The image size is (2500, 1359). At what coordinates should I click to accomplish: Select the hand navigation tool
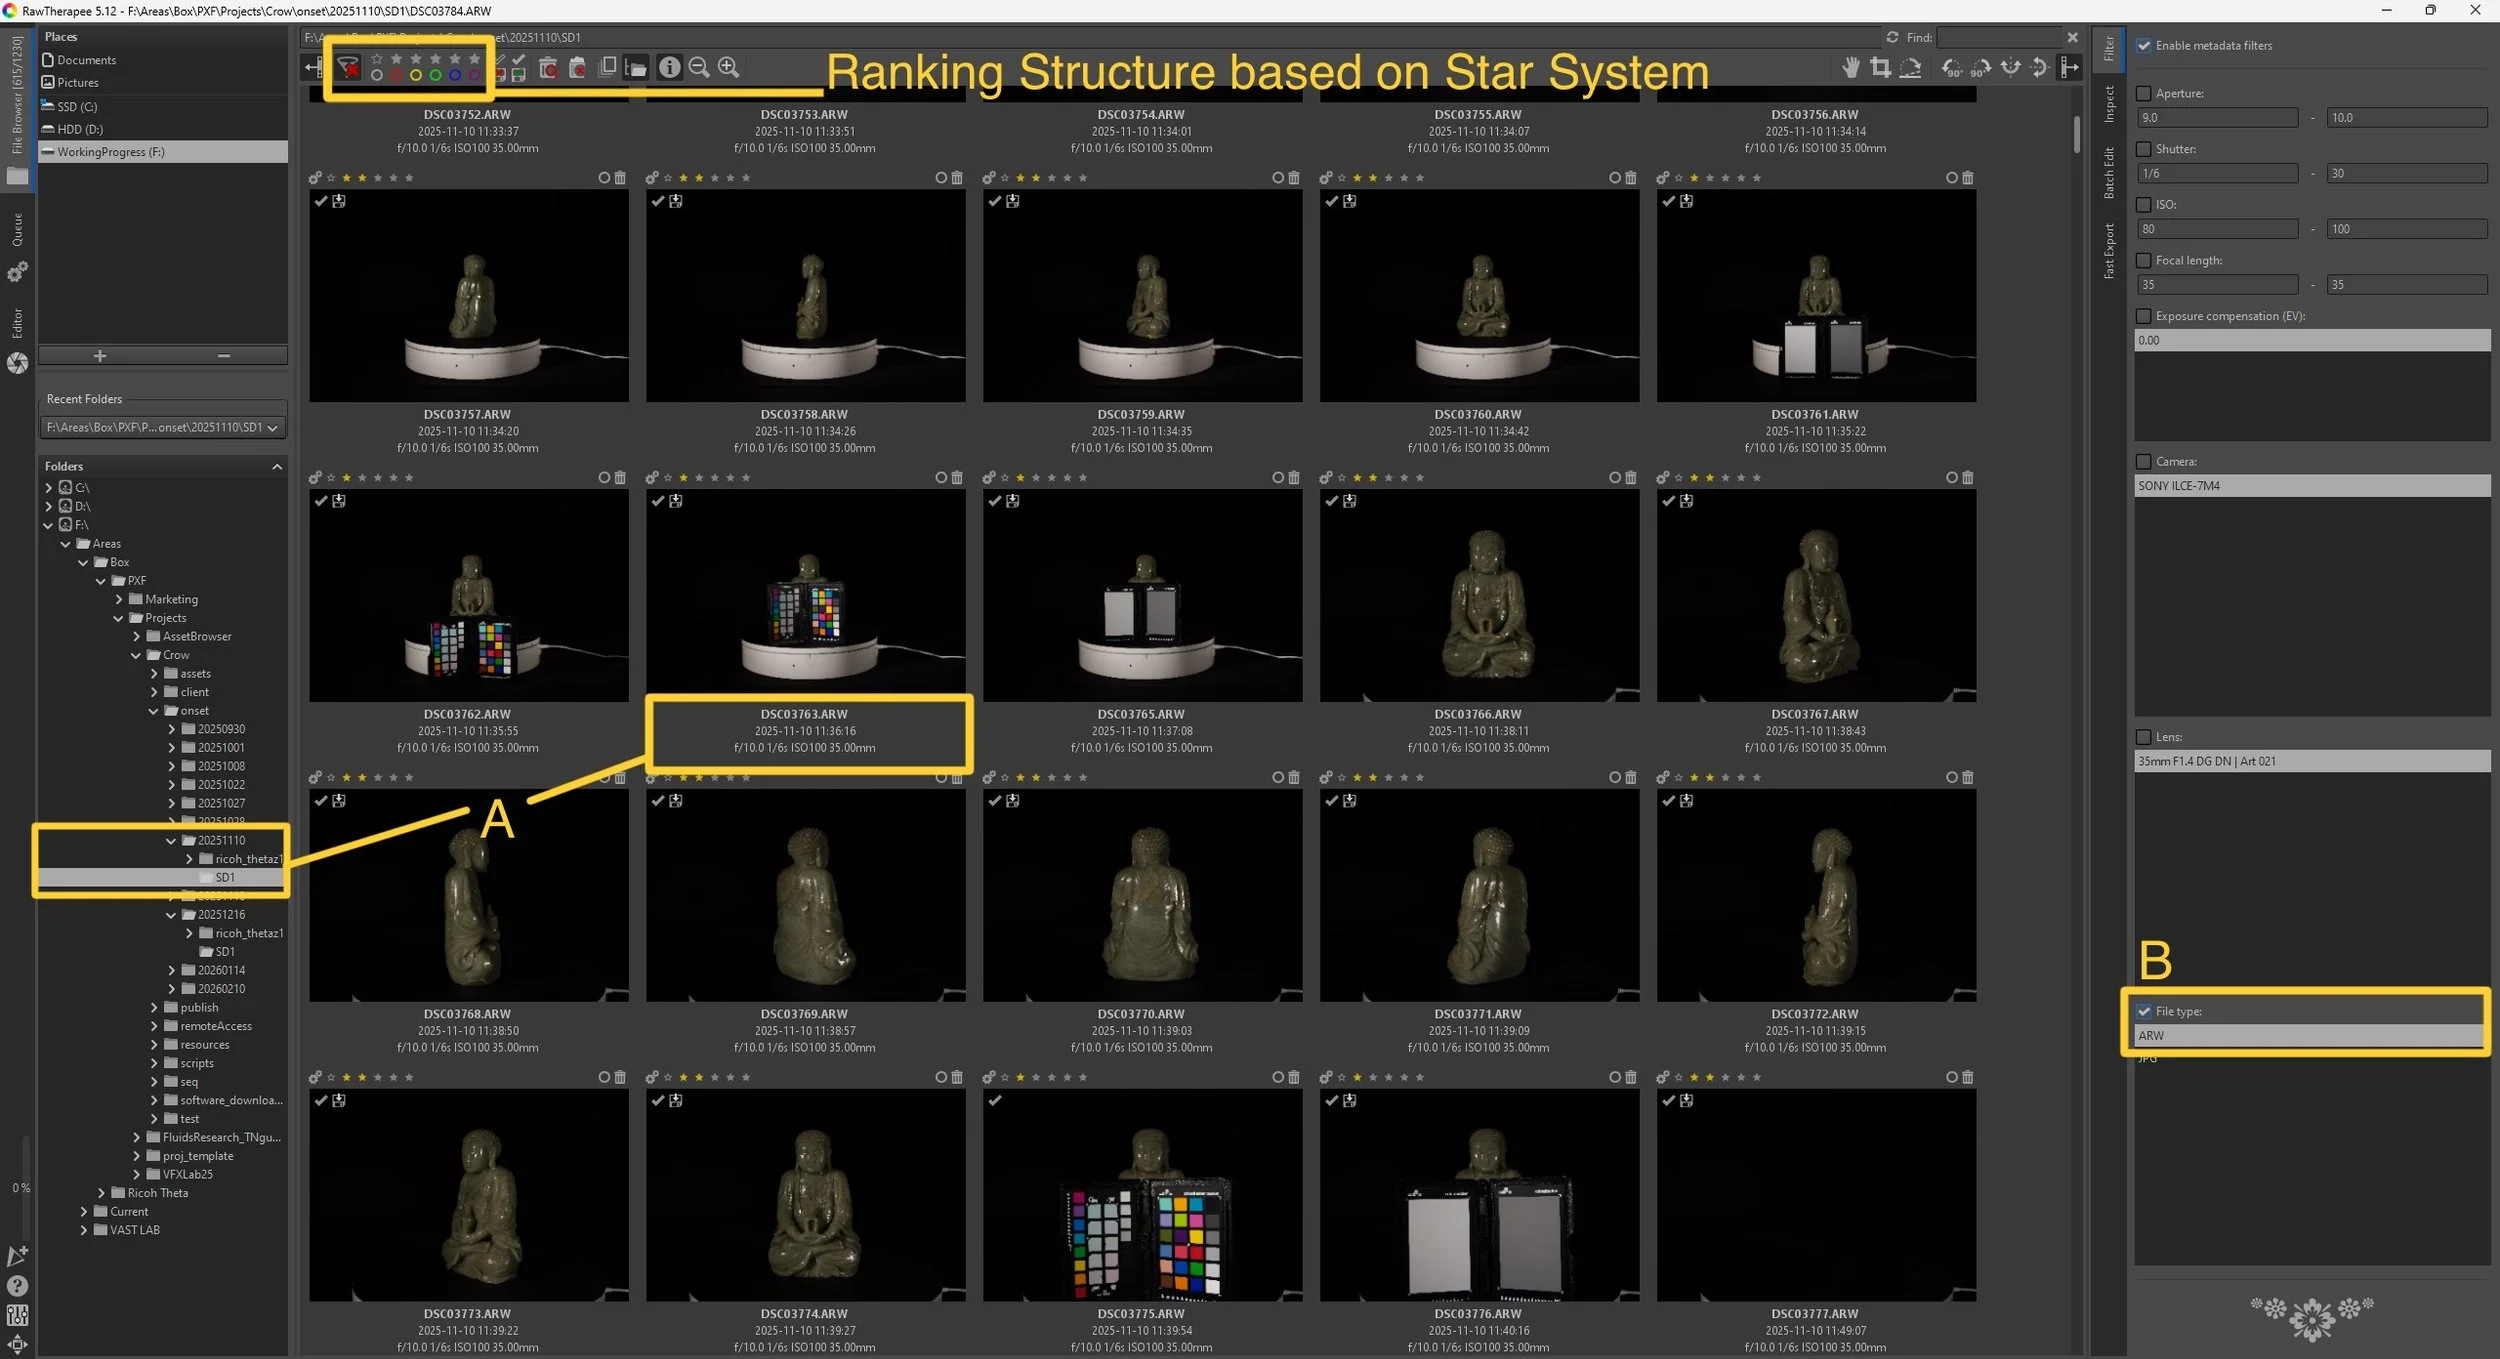point(1851,67)
